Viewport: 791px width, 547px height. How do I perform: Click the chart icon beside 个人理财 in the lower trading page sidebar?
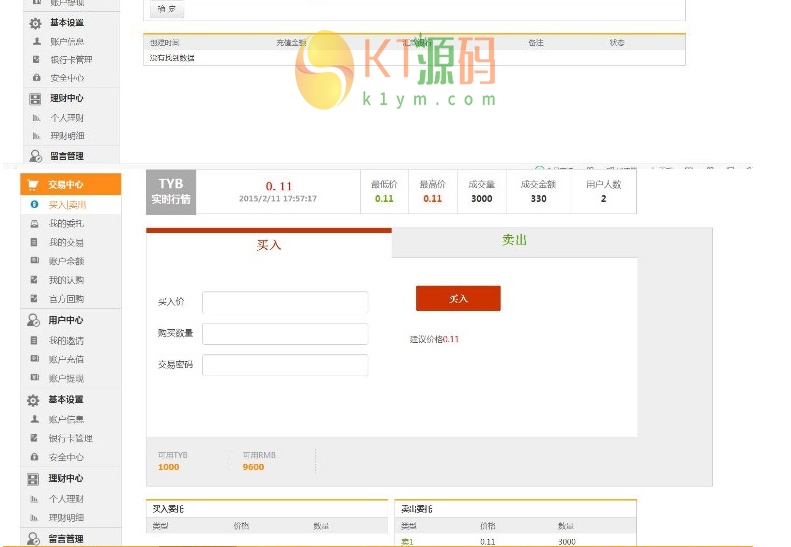[x=34, y=499]
